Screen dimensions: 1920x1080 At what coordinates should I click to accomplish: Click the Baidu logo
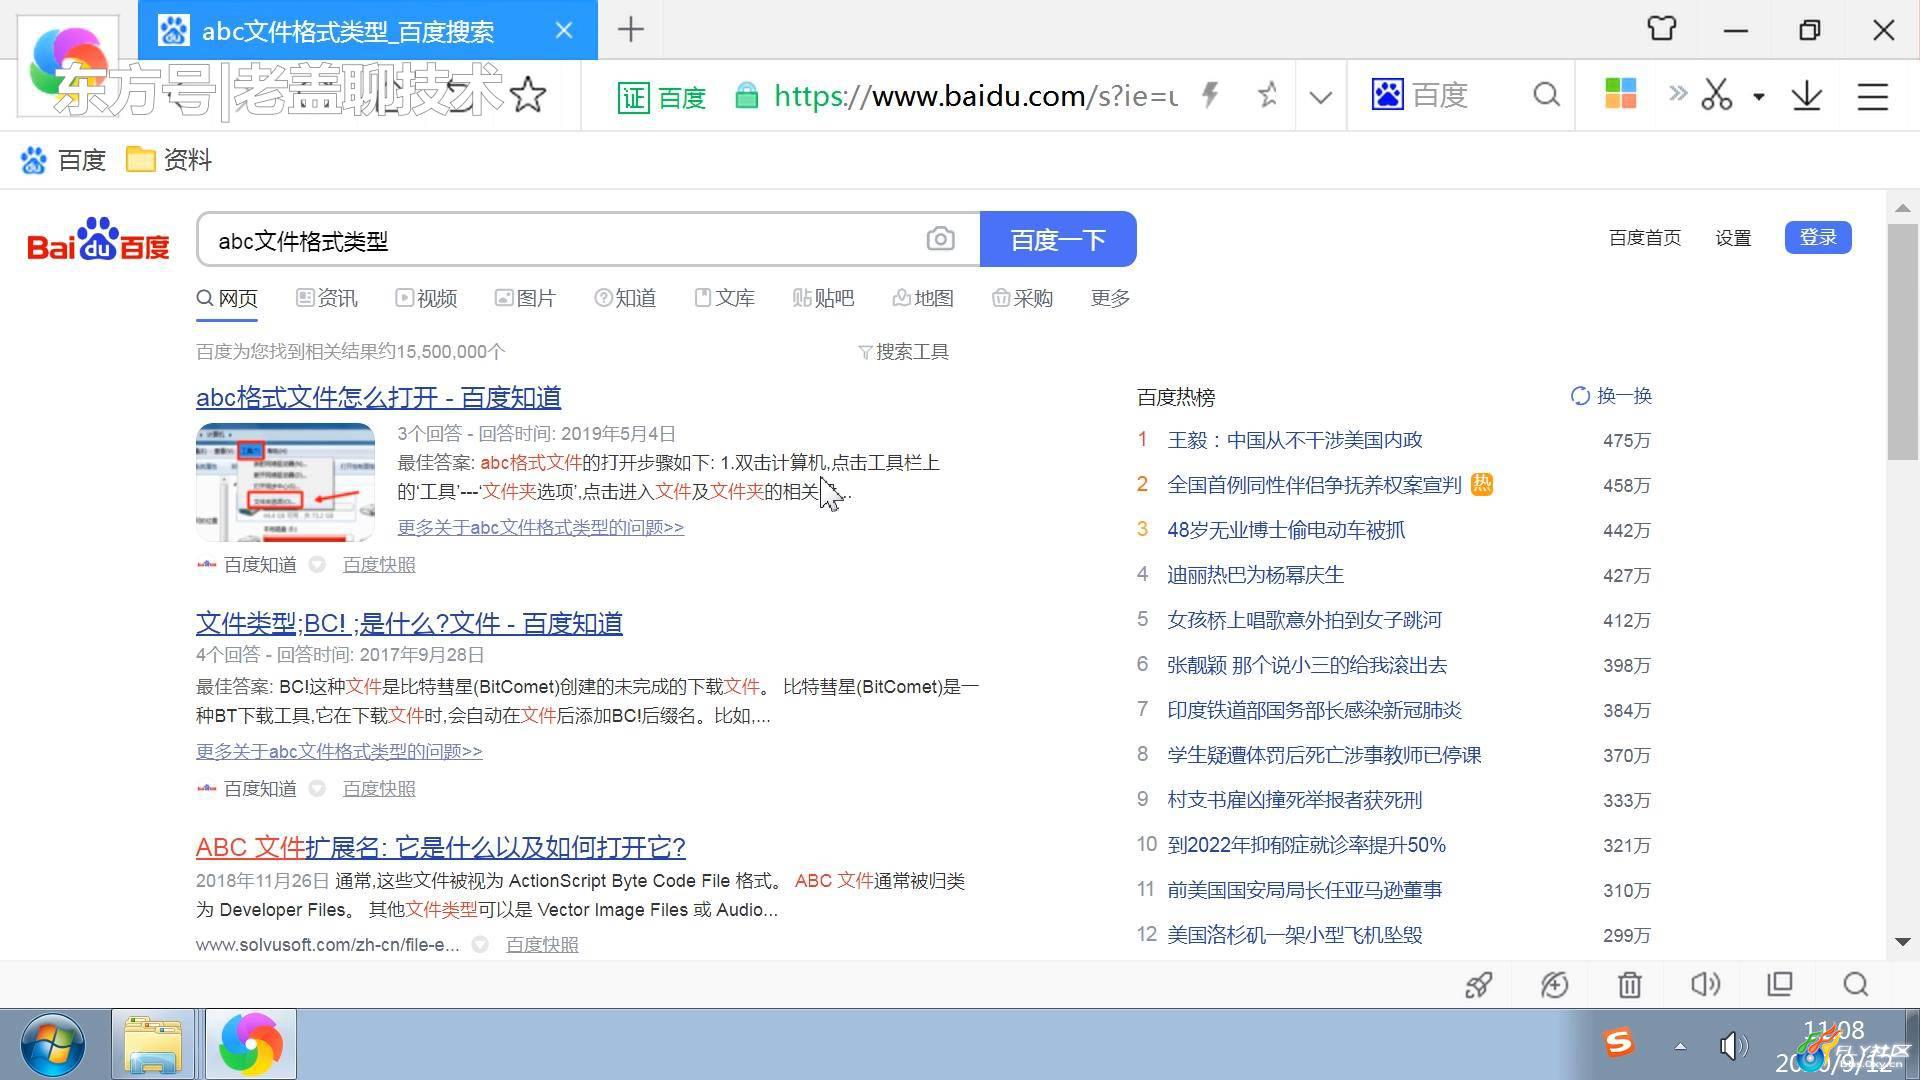(x=98, y=239)
